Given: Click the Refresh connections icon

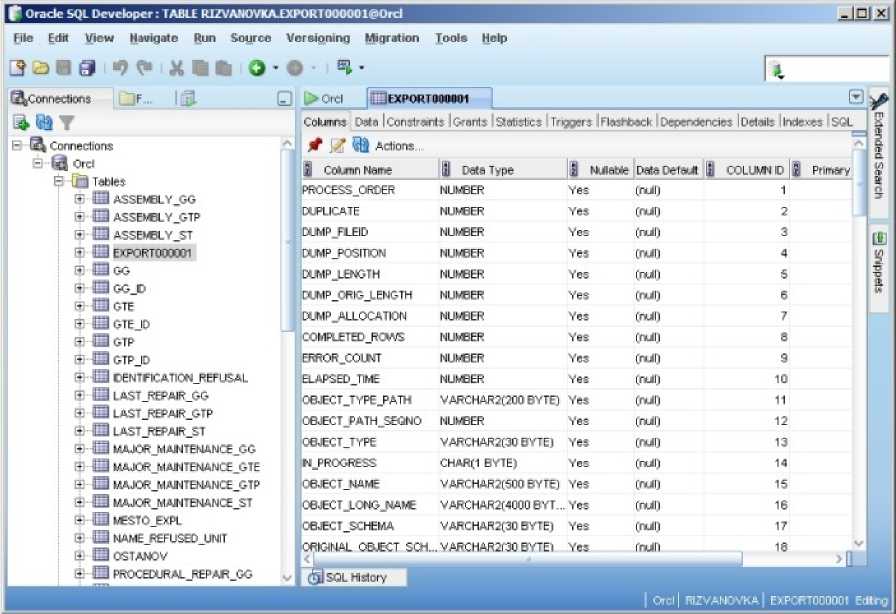Looking at the screenshot, I should [x=44, y=122].
